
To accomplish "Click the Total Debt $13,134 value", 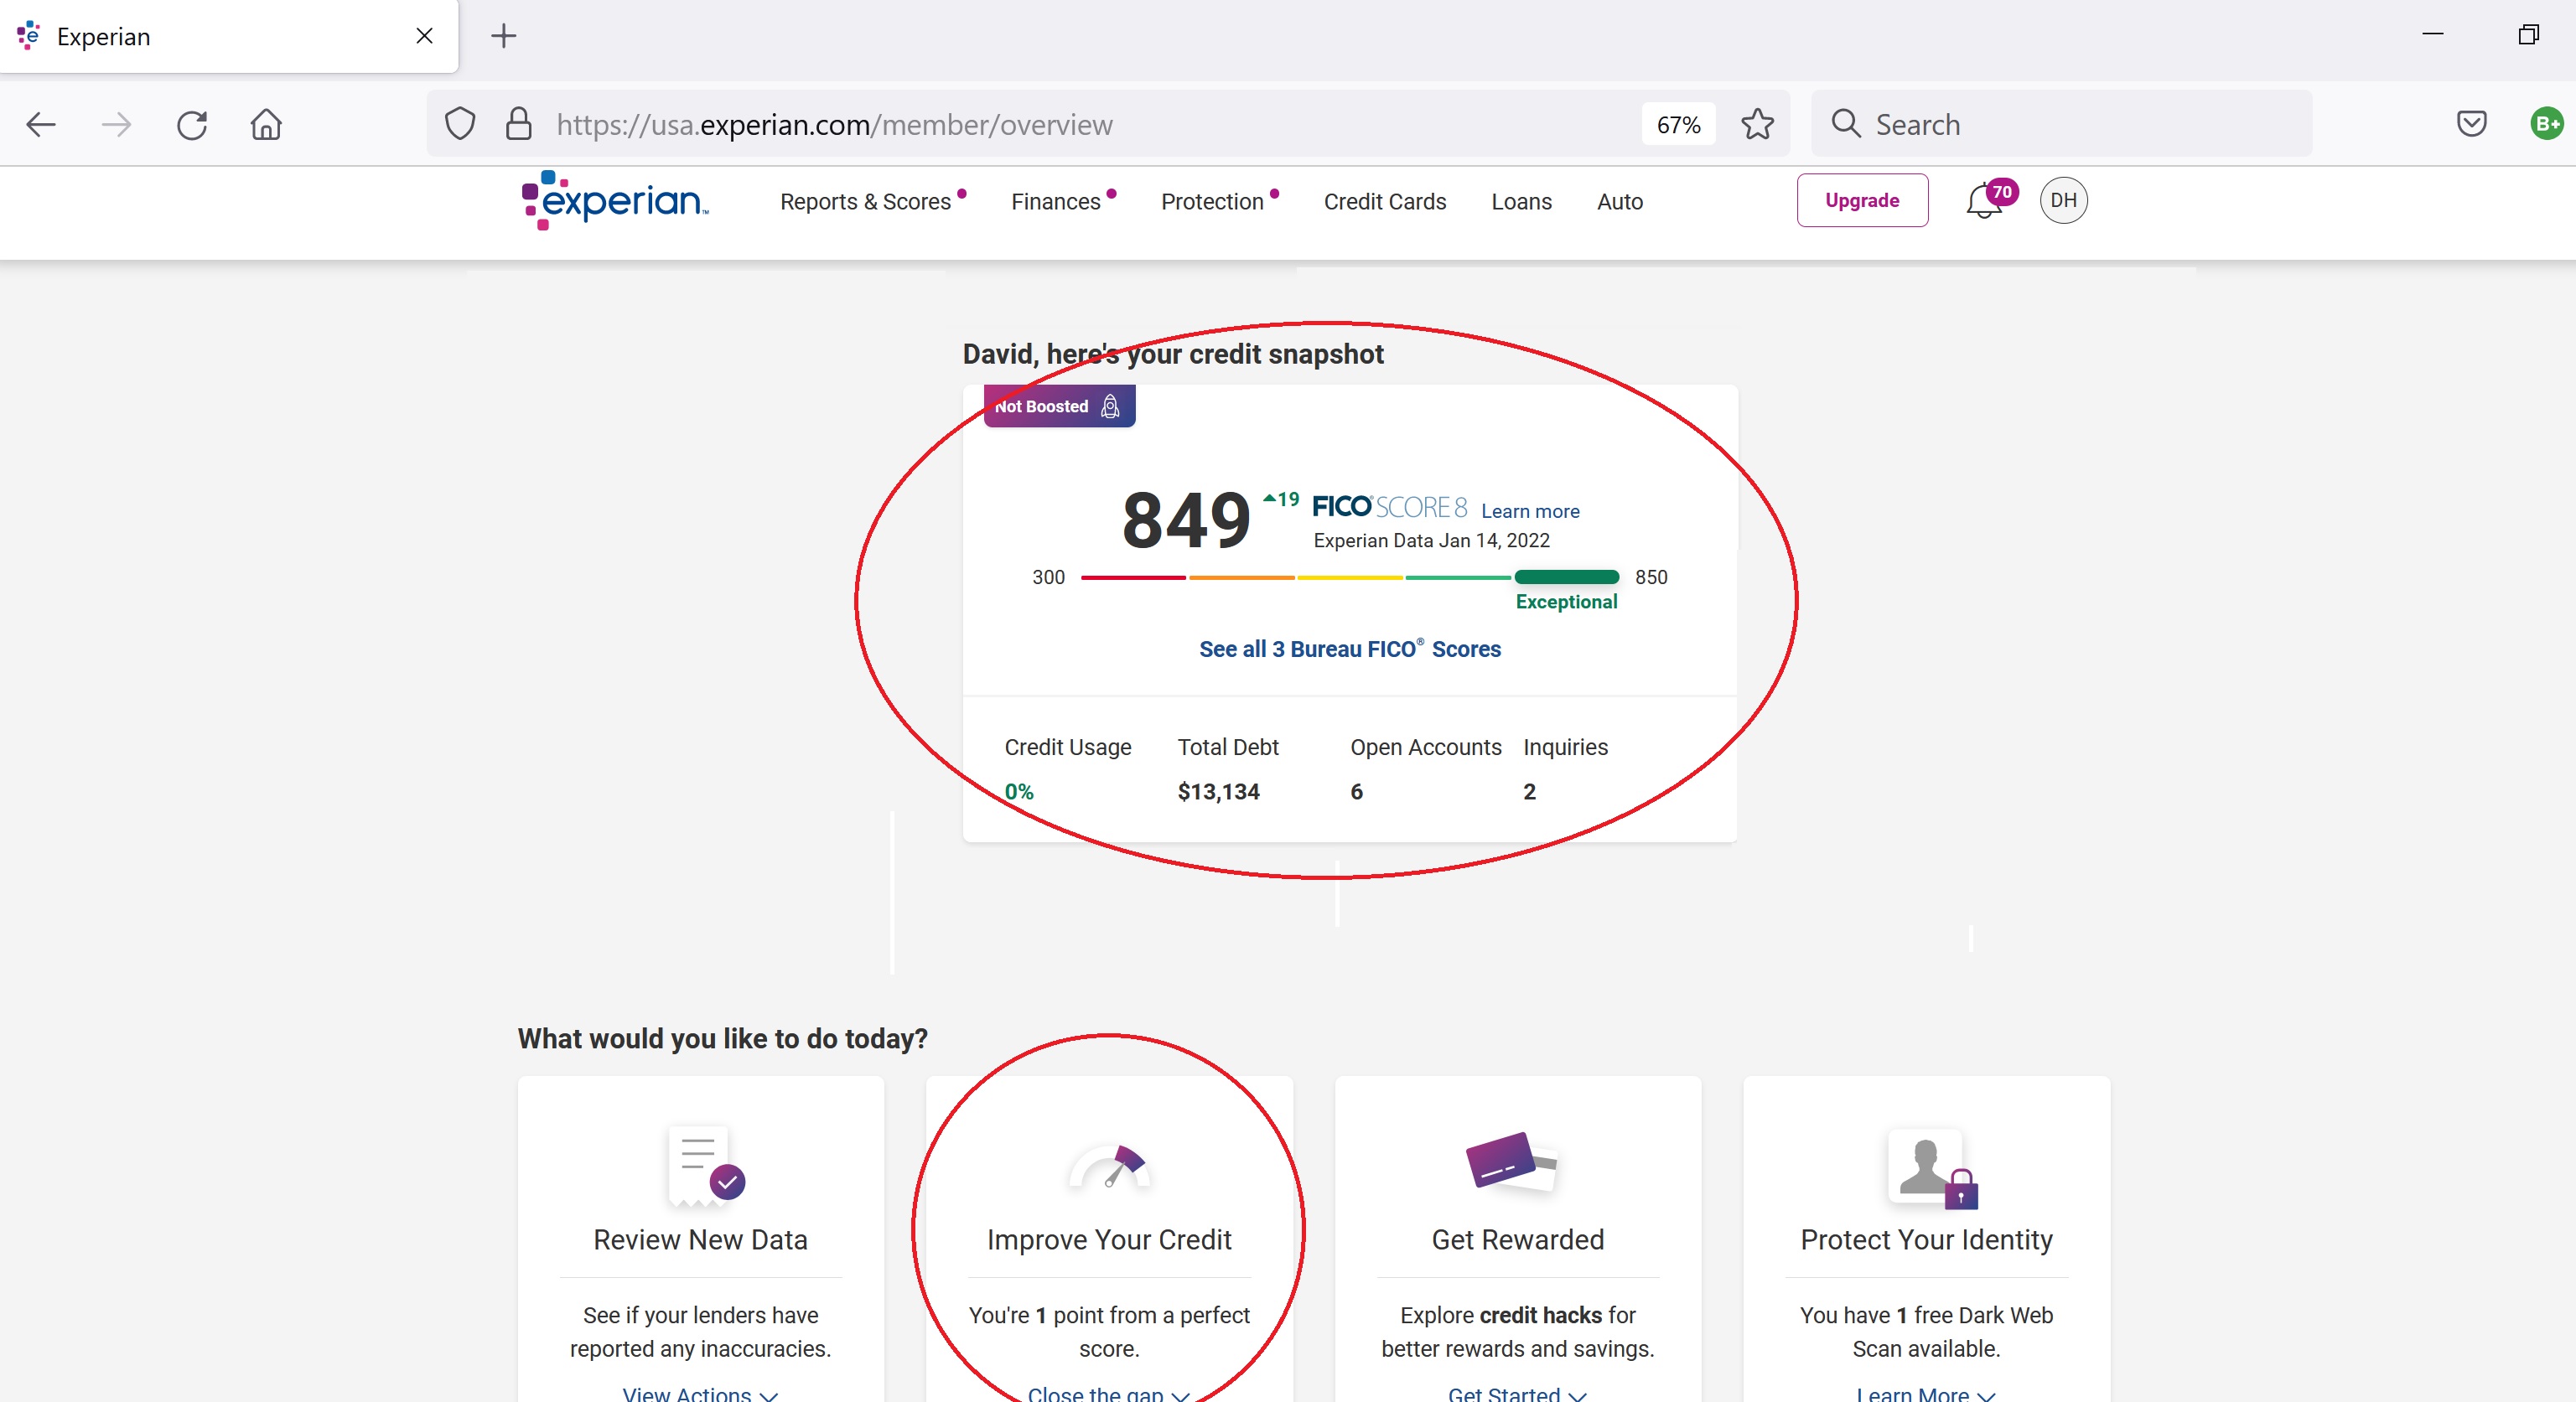I will click(1218, 792).
